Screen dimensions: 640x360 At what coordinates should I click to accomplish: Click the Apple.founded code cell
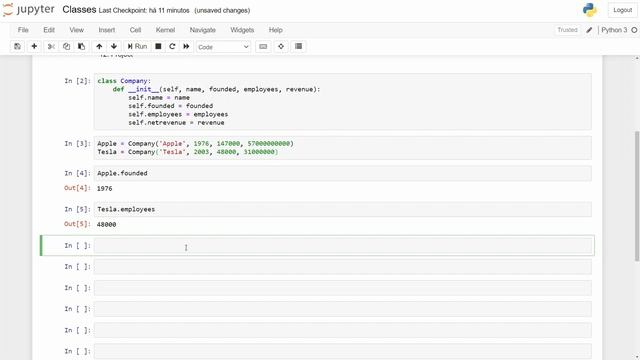point(342,173)
